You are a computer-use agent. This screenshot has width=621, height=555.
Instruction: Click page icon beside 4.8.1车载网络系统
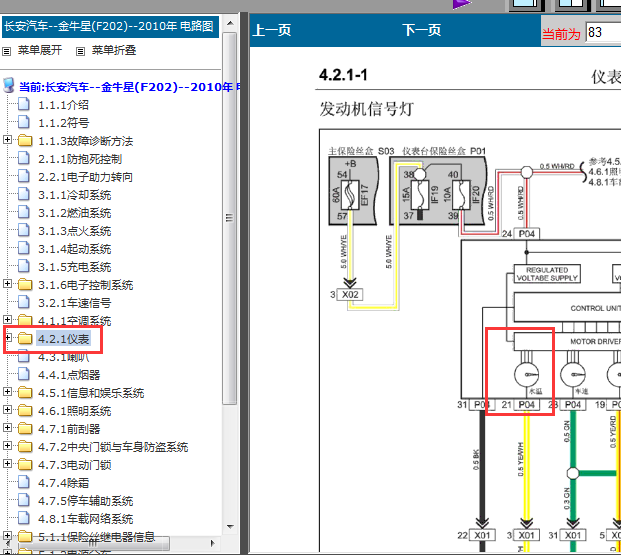[24, 518]
